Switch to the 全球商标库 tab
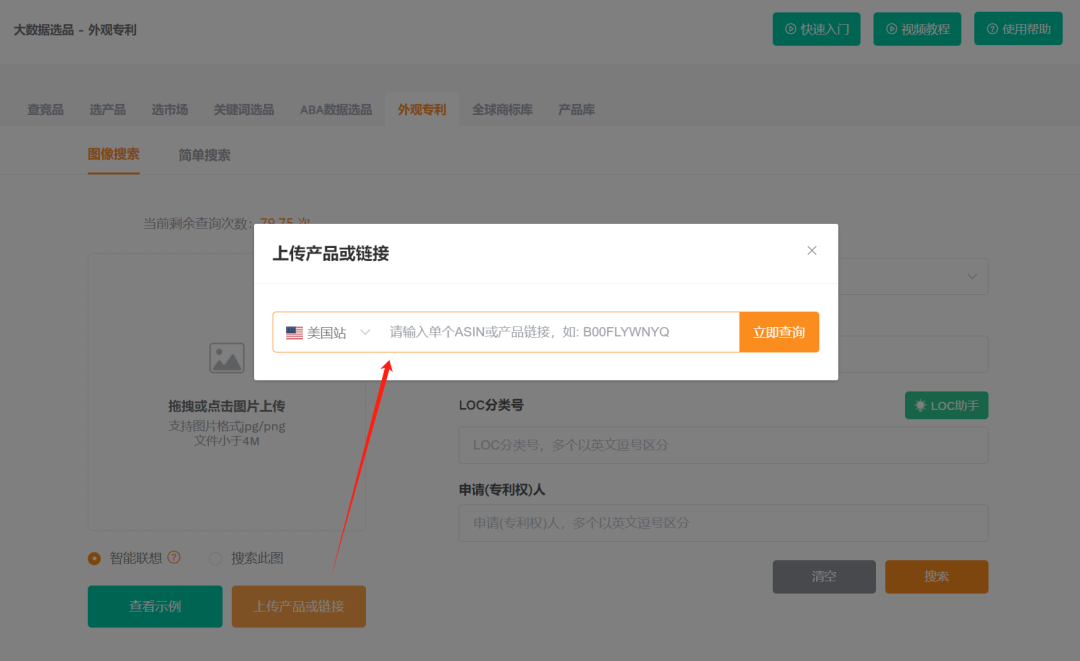Image resolution: width=1080 pixels, height=661 pixels. click(503, 109)
